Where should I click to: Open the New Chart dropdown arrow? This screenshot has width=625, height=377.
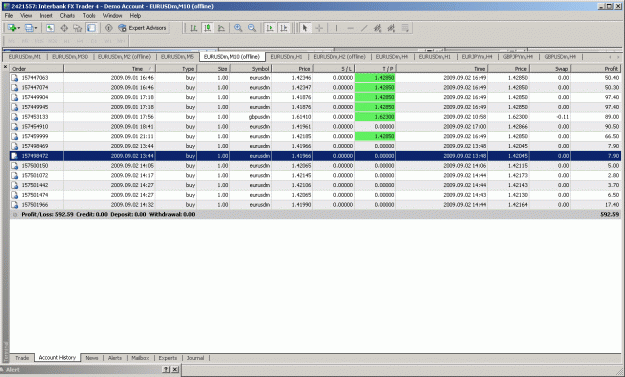coord(18,28)
